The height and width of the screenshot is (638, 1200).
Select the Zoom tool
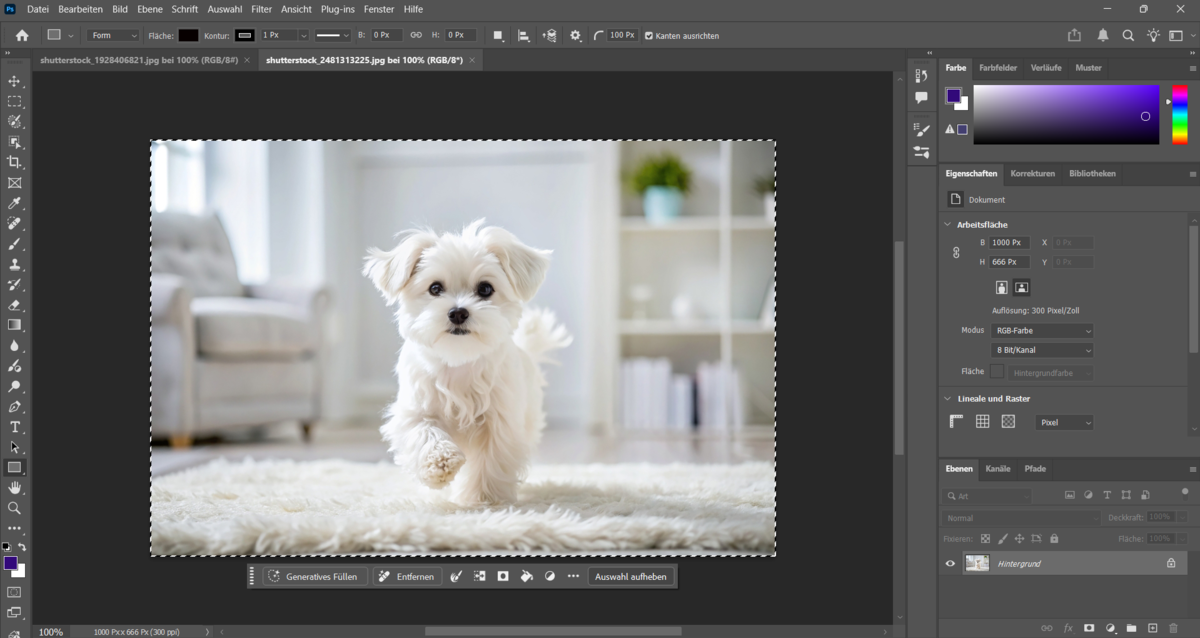[15, 509]
